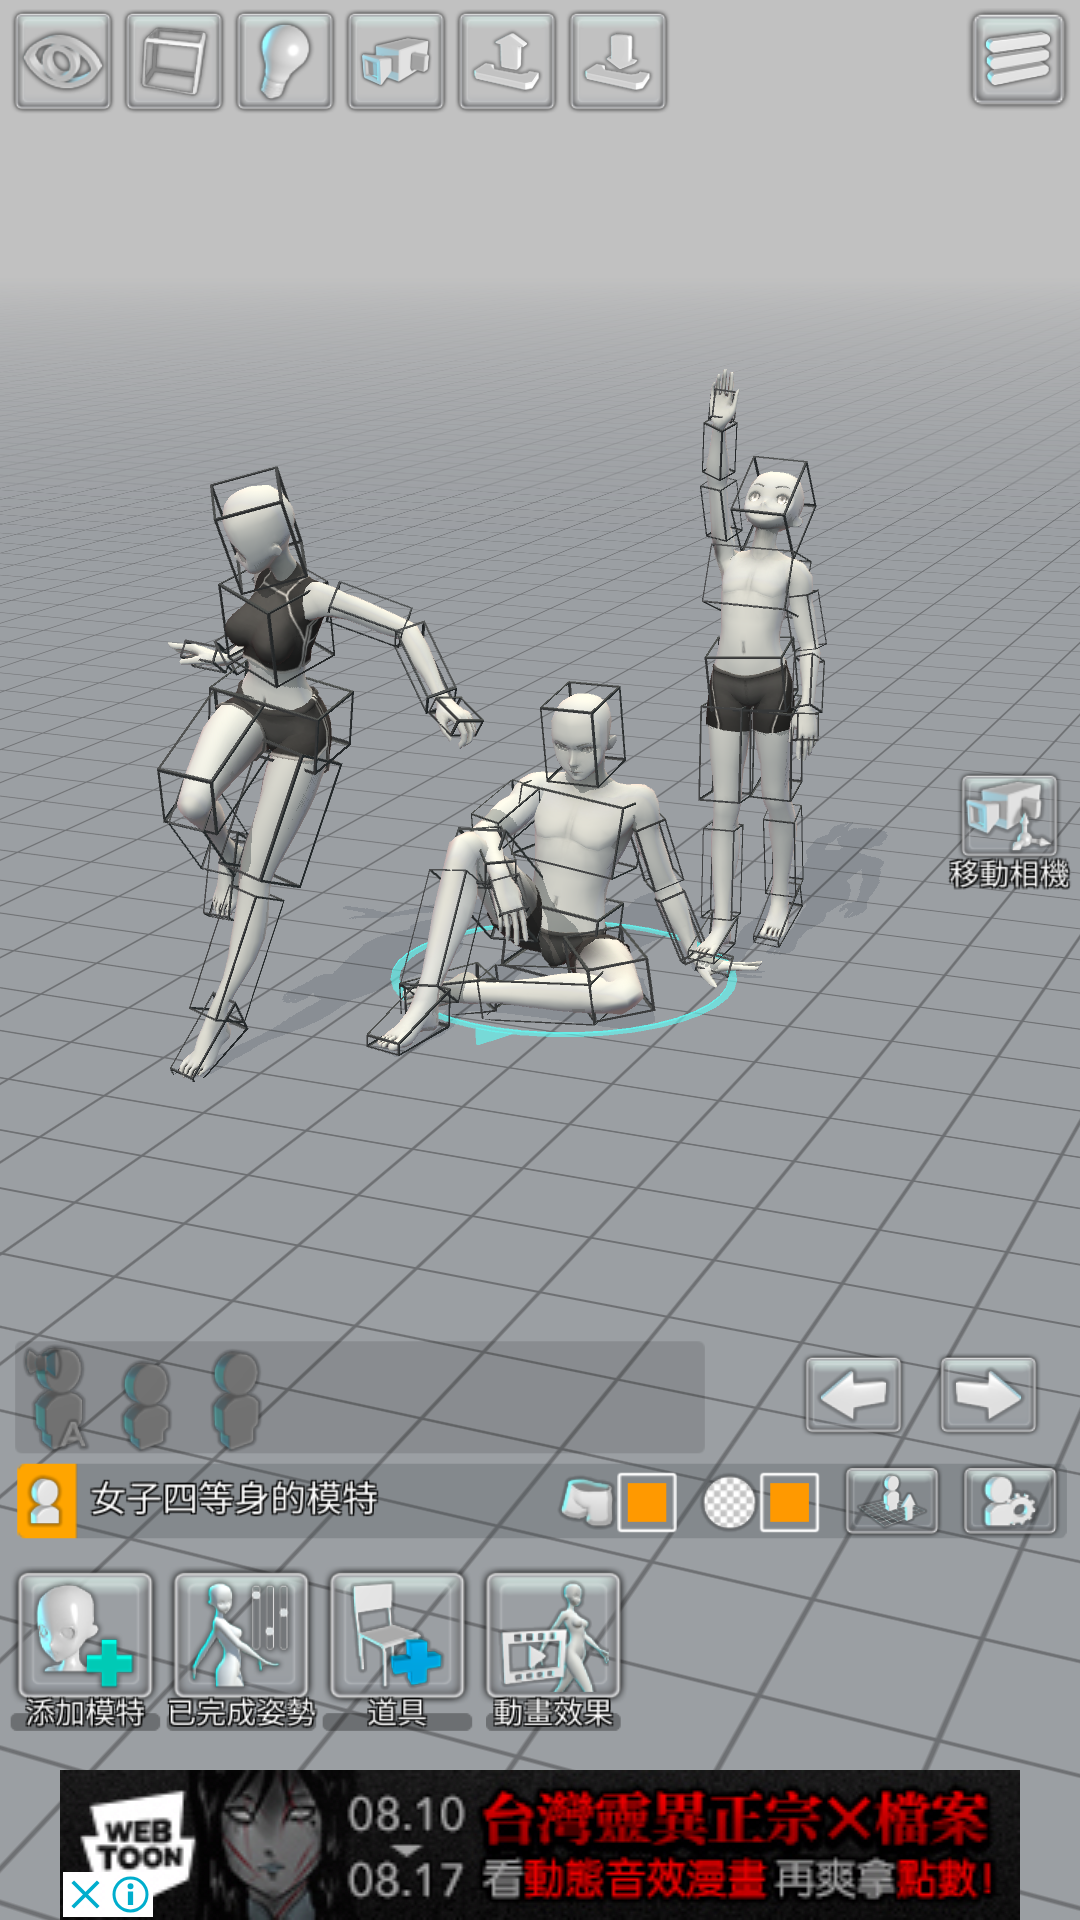This screenshot has width=1080, height=1920.
Task: Toggle the clothing shorts icon
Action: 587,1501
